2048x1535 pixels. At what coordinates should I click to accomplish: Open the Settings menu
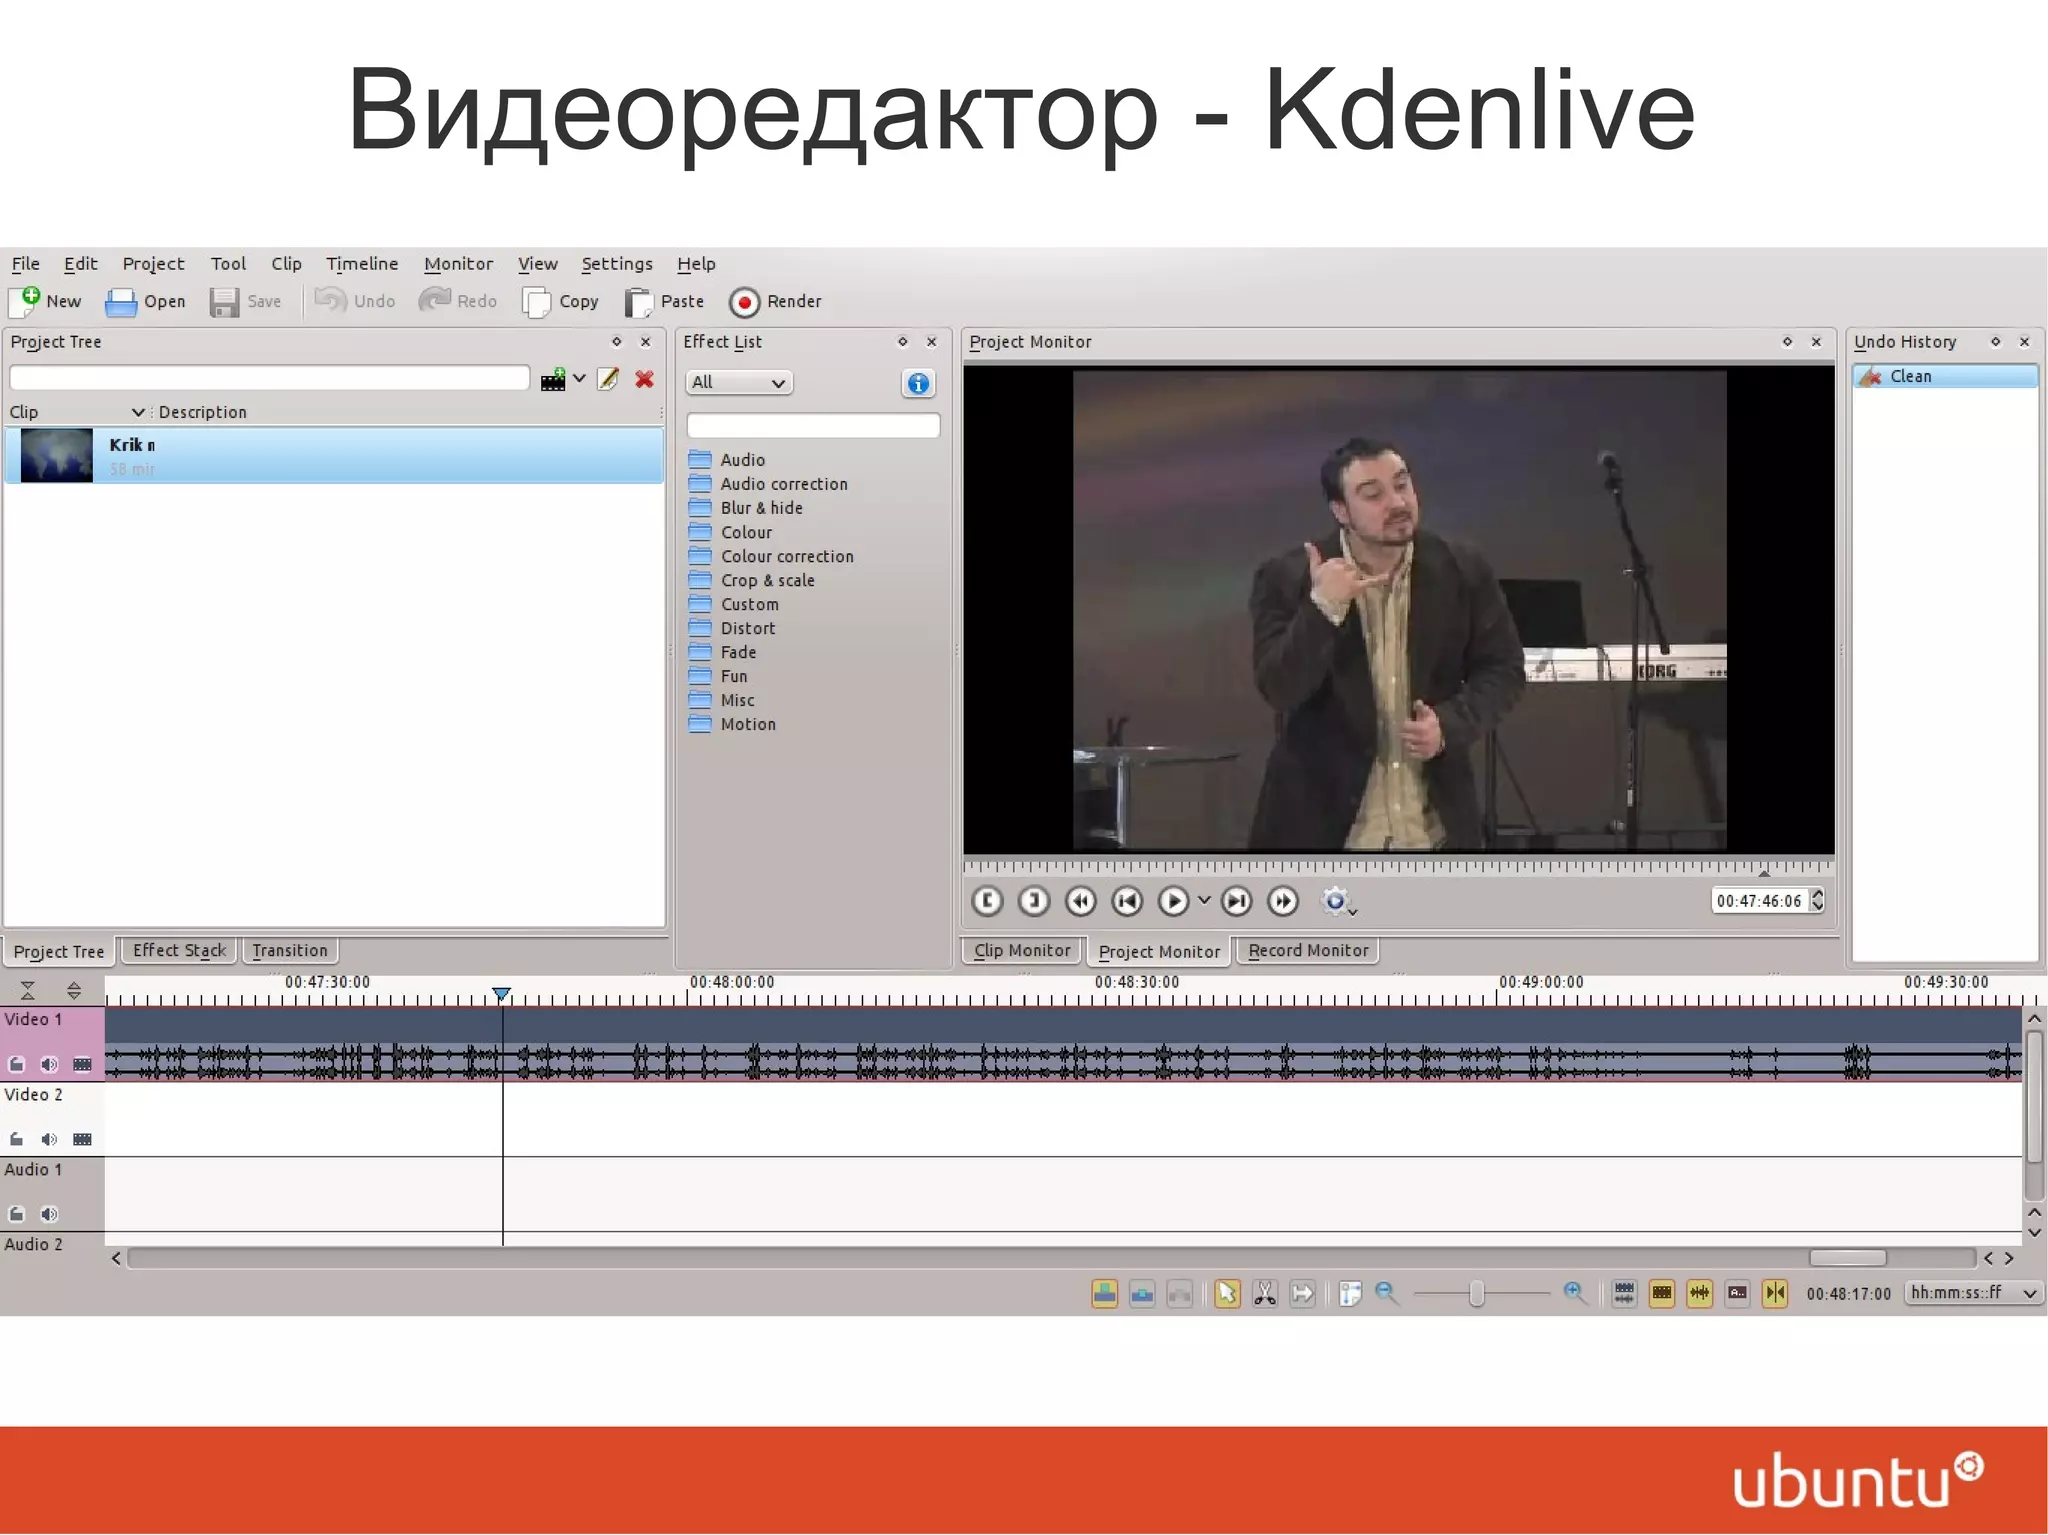[x=616, y=264]
